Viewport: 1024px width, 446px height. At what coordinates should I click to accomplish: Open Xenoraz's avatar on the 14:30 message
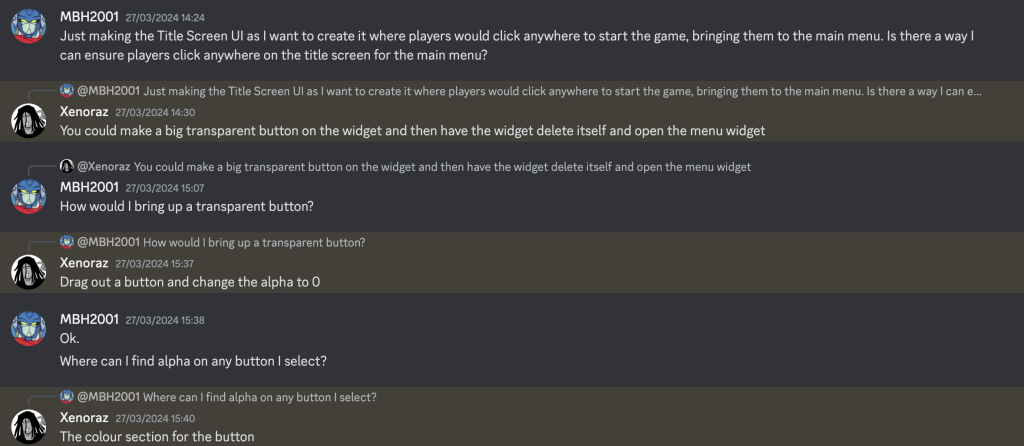point(29,121)
